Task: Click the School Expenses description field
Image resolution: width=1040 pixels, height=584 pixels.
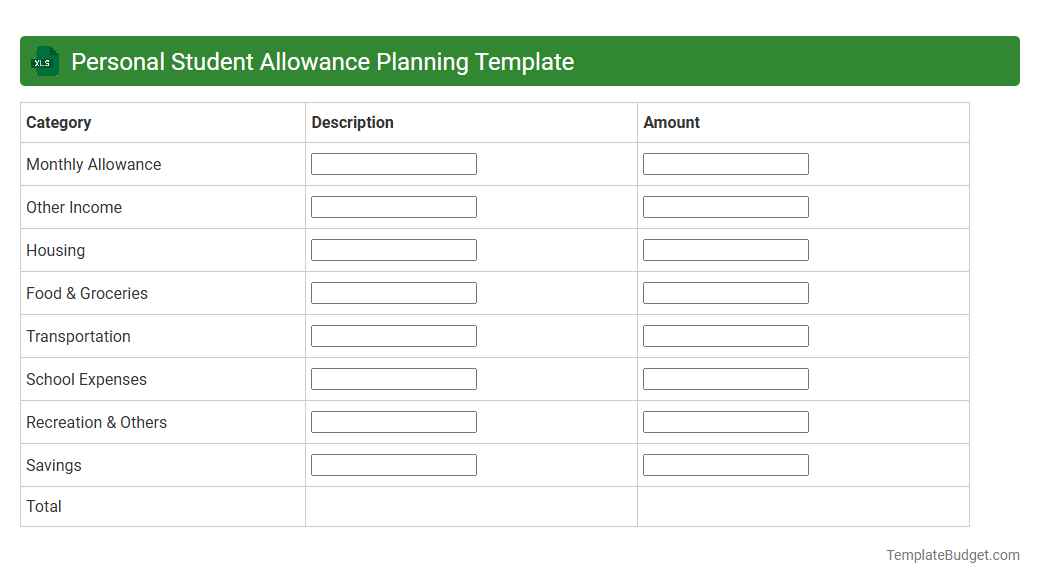Action: (x=393, y=378)
